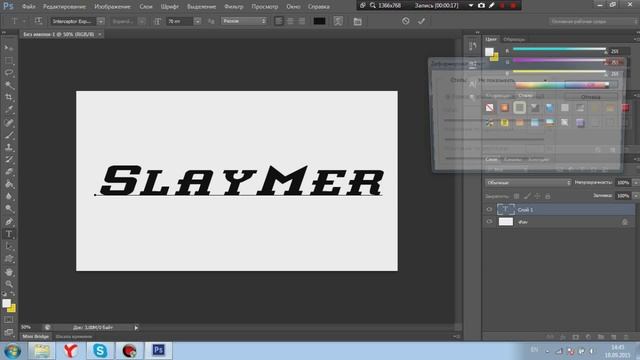Open workspace switcher dropdown

tap(593, 21)
